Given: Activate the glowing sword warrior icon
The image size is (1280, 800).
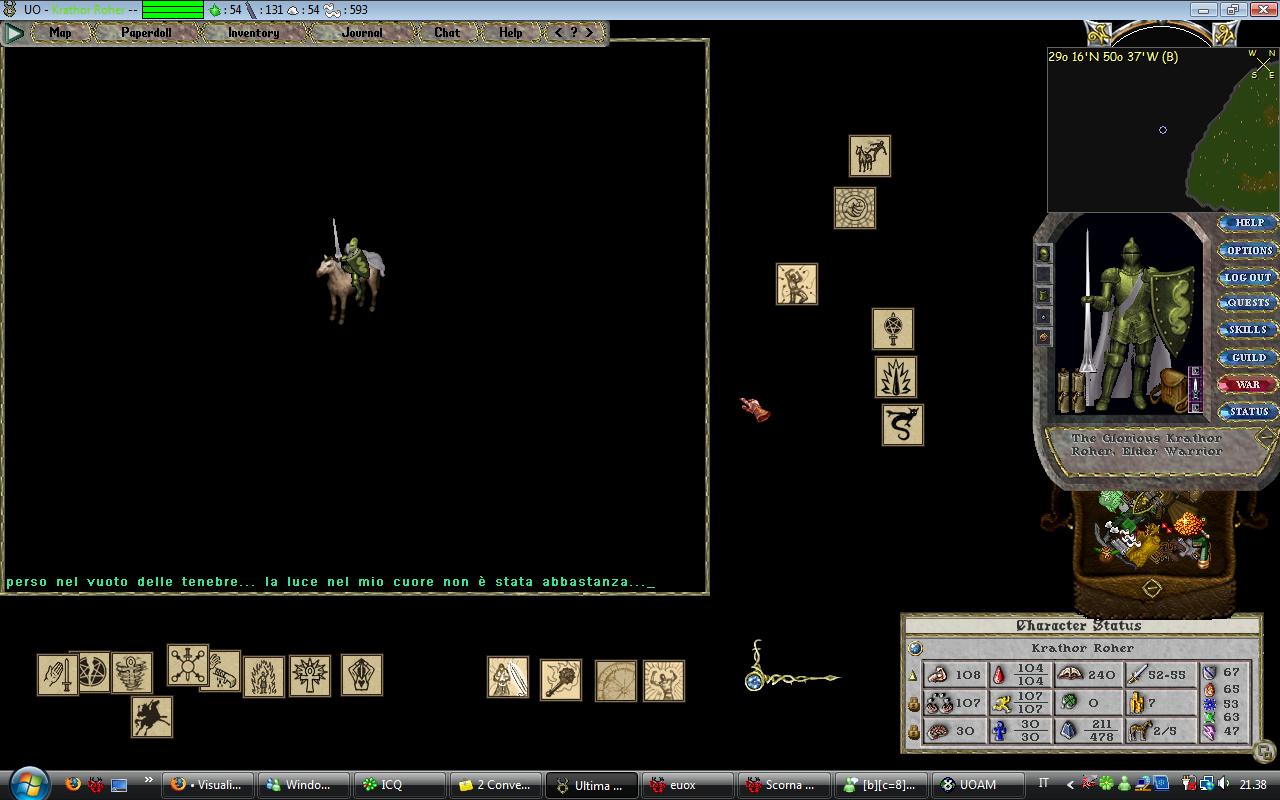Looking at the screenshot, I should (x=508, y=678).
